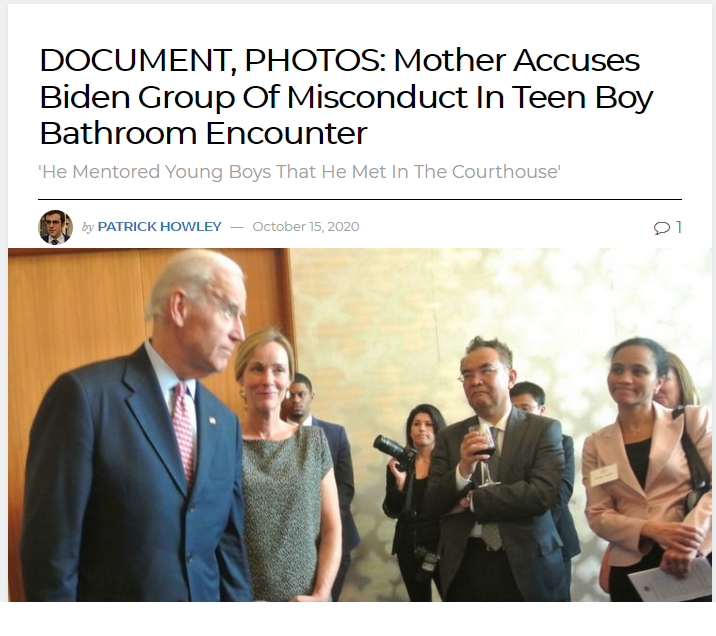Click the camera held by the photographer in photo
This screenshot has width=716, height=636.
click(394, 450)
